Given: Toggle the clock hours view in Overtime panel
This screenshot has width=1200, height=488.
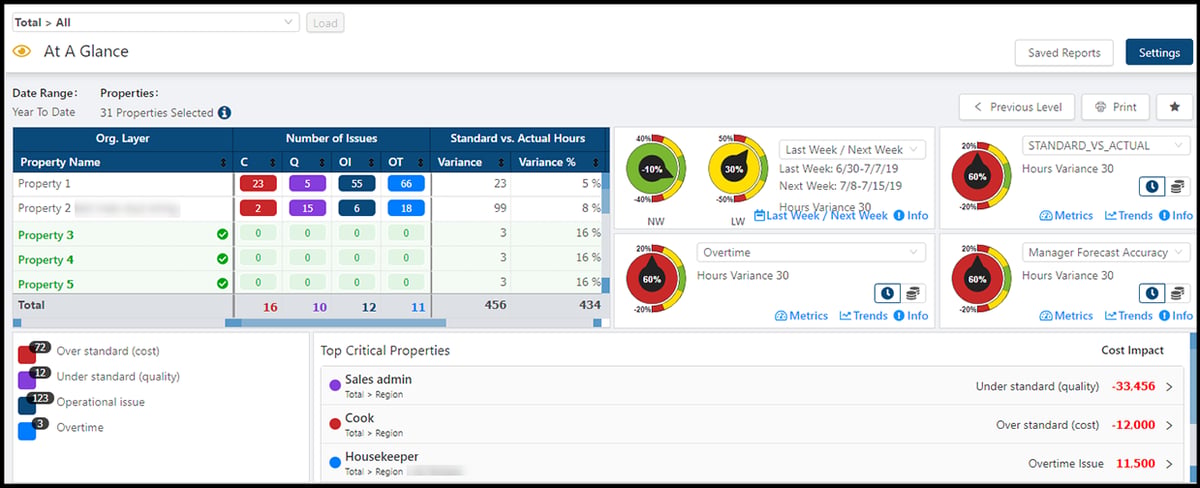Looking at the screenshot, I should 886,293.
